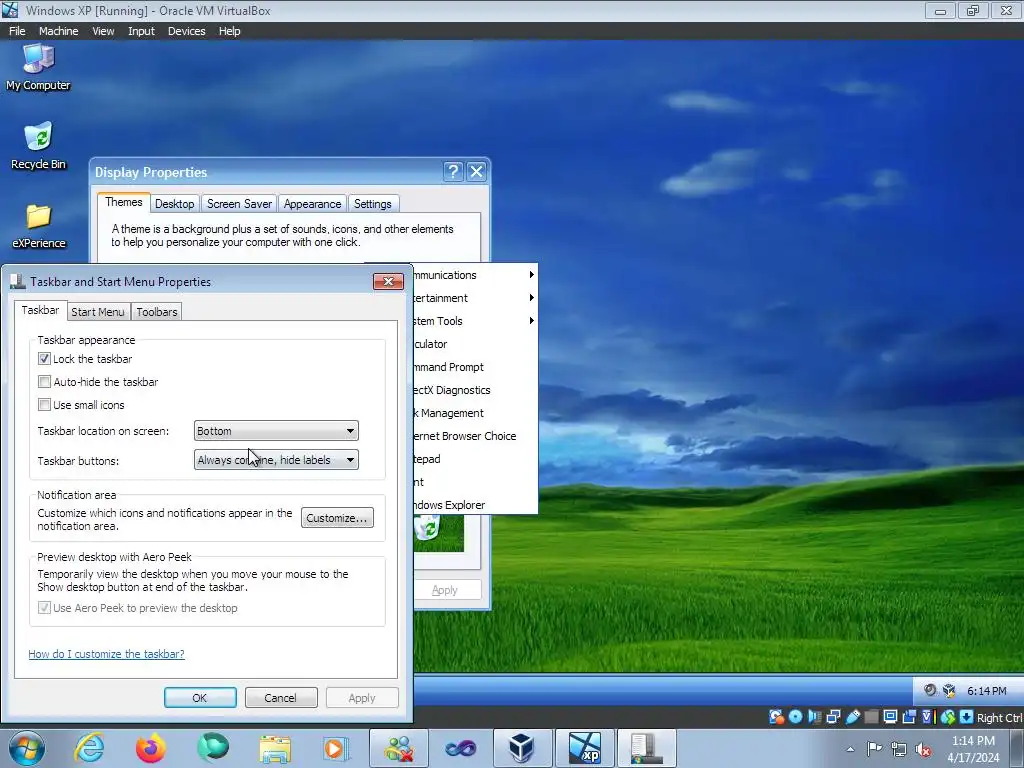Select Desktop tab in Display Properties
Viewport: 1024px width, 768px height.
pyautogui.click(x=174, y=204)
